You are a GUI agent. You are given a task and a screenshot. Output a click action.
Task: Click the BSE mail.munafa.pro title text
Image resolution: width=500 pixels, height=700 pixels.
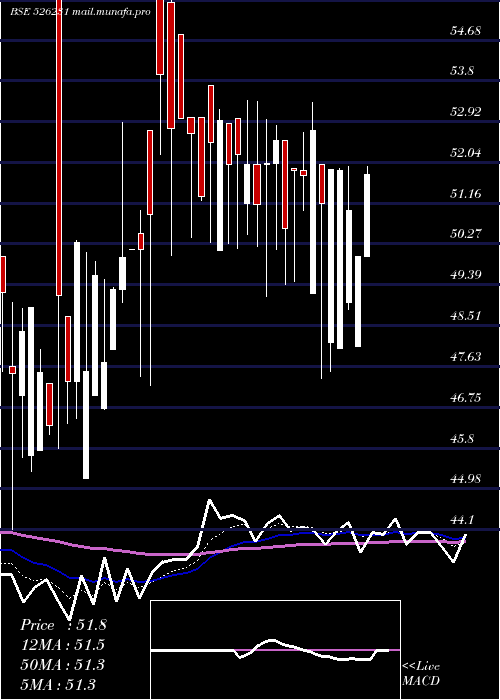click(x=80, y=12)
